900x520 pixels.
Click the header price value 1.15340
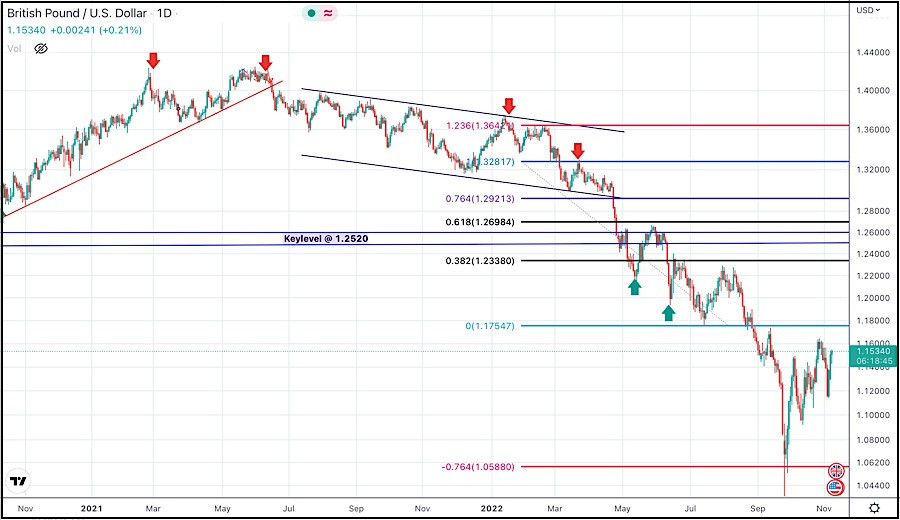click(26, 30)
